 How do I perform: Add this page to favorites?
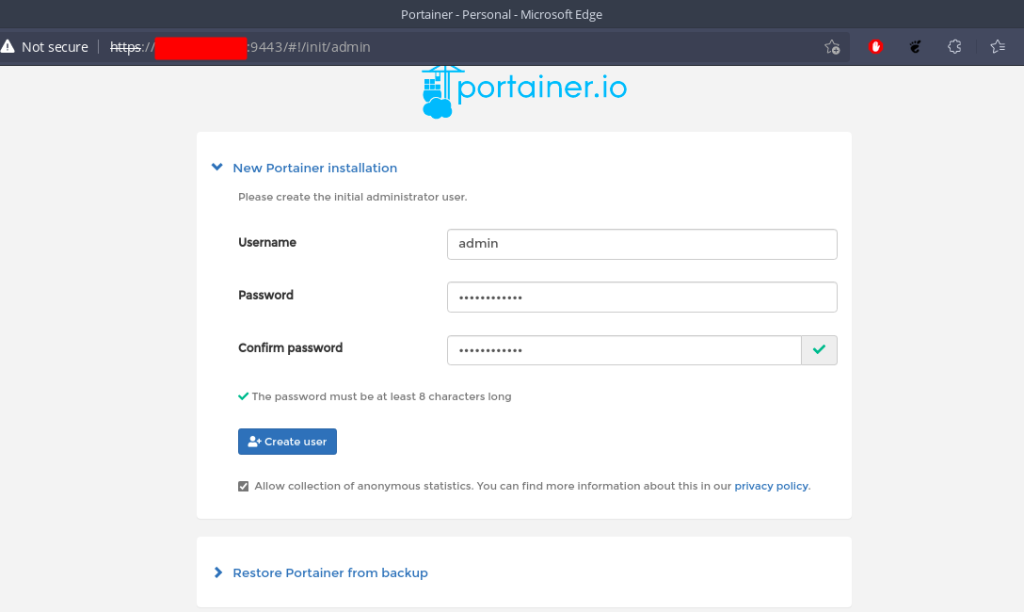point(832,46)
